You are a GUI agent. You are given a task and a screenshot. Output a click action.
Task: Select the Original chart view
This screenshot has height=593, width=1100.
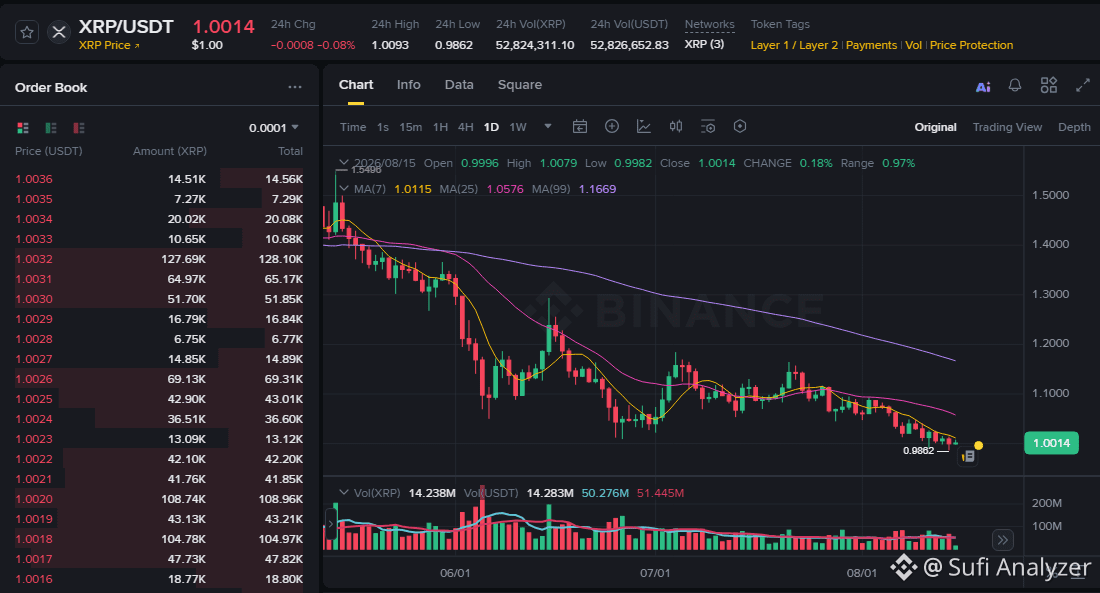[935, 127]
